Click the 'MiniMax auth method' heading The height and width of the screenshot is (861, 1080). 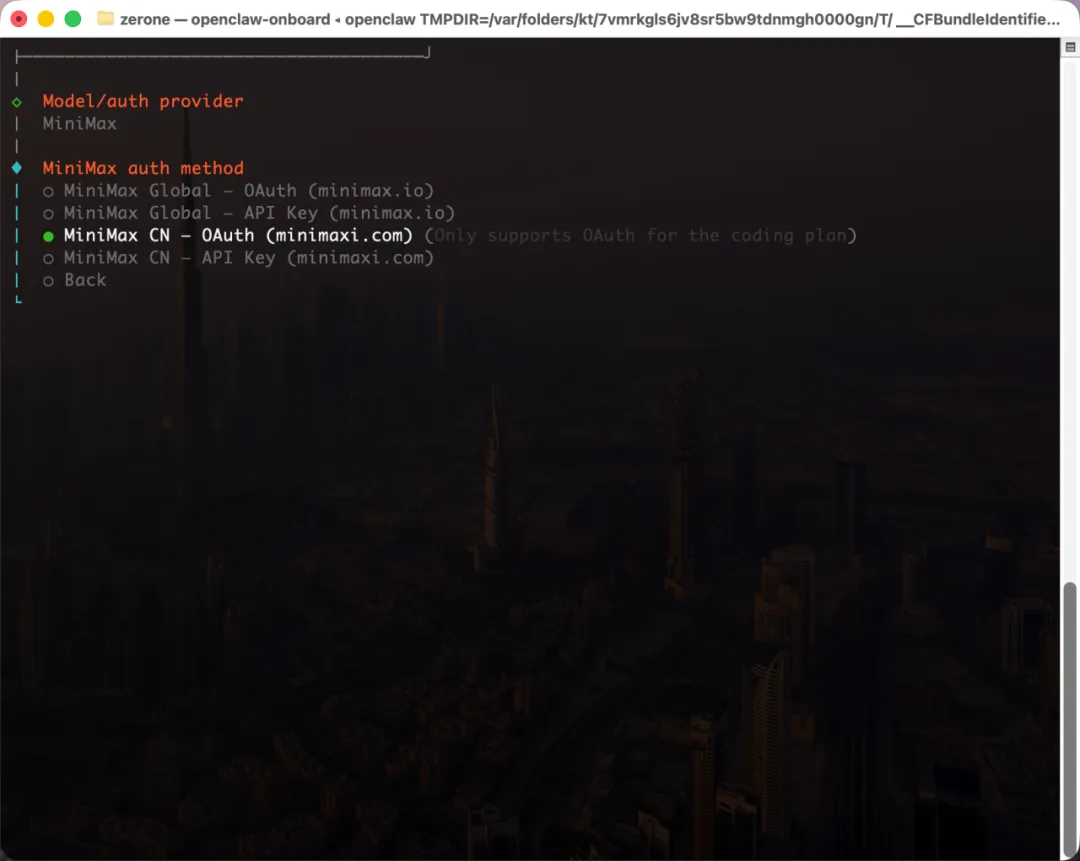pyautogui.click(x=143, y=168)
